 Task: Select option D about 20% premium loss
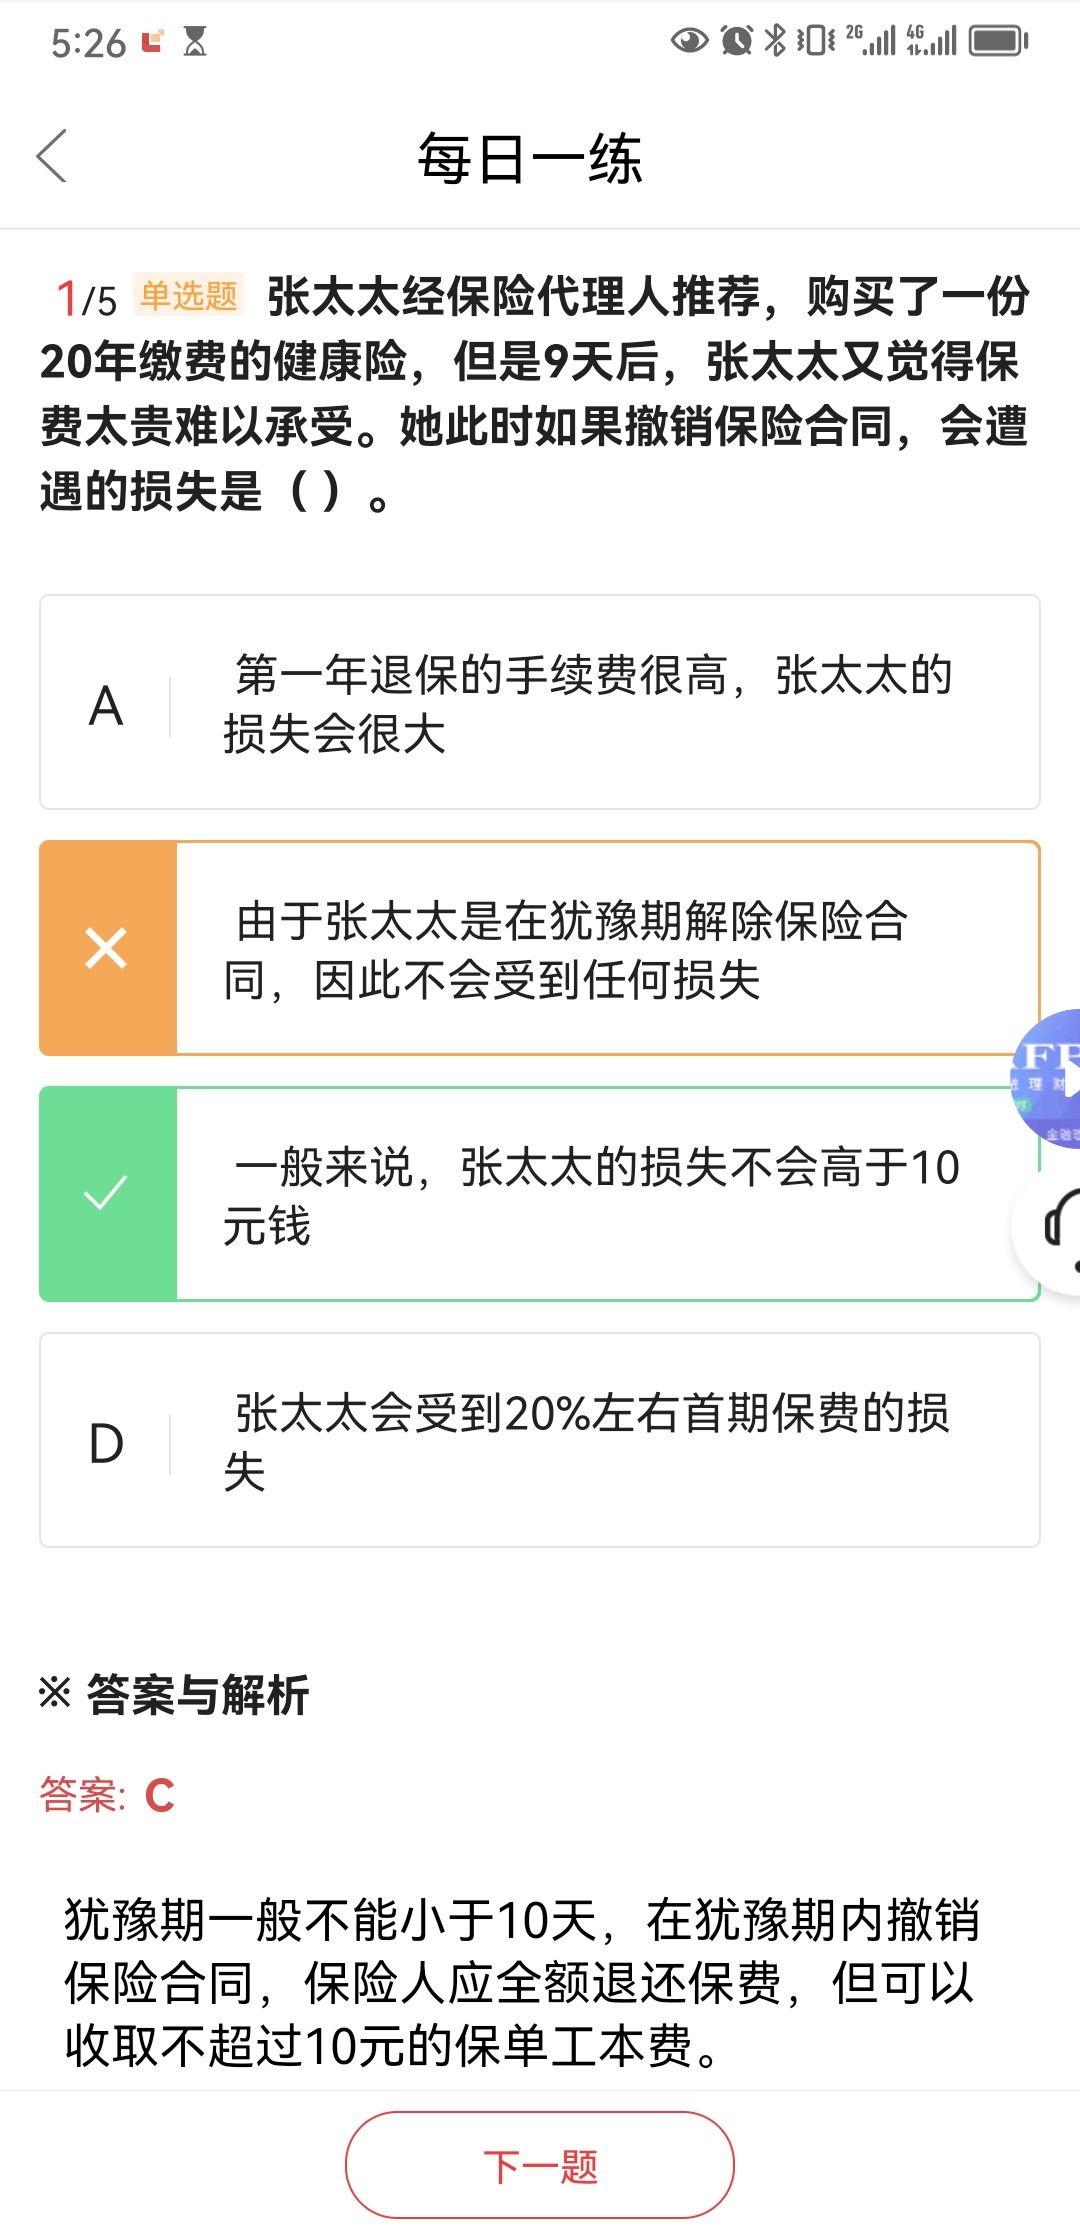[540, 1440]
